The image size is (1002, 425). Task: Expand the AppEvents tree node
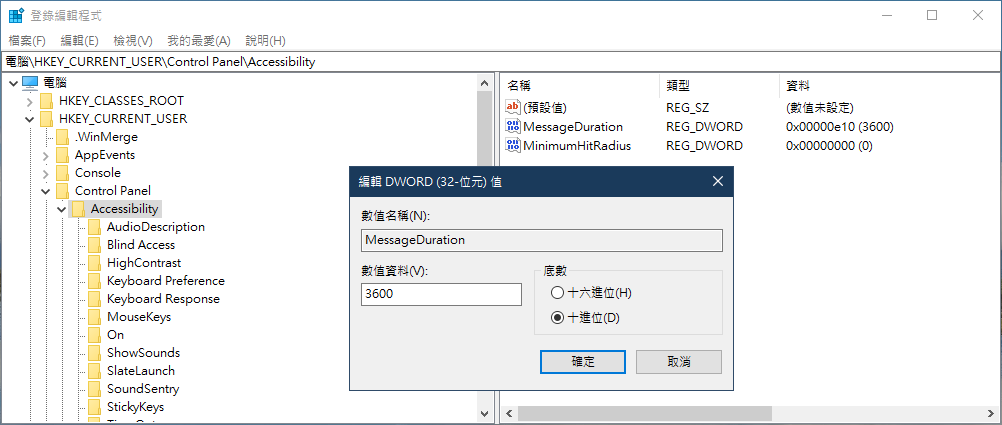pos(46,155)
